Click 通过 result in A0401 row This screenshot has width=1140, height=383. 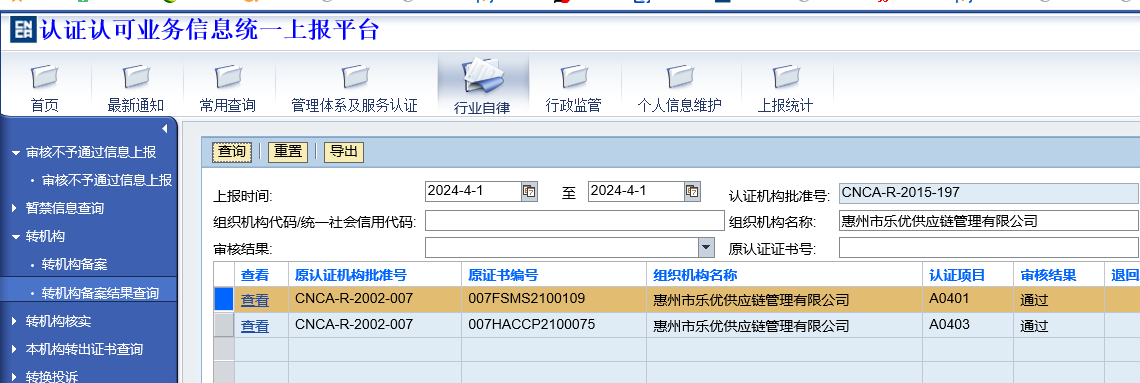click(1034, 300)
